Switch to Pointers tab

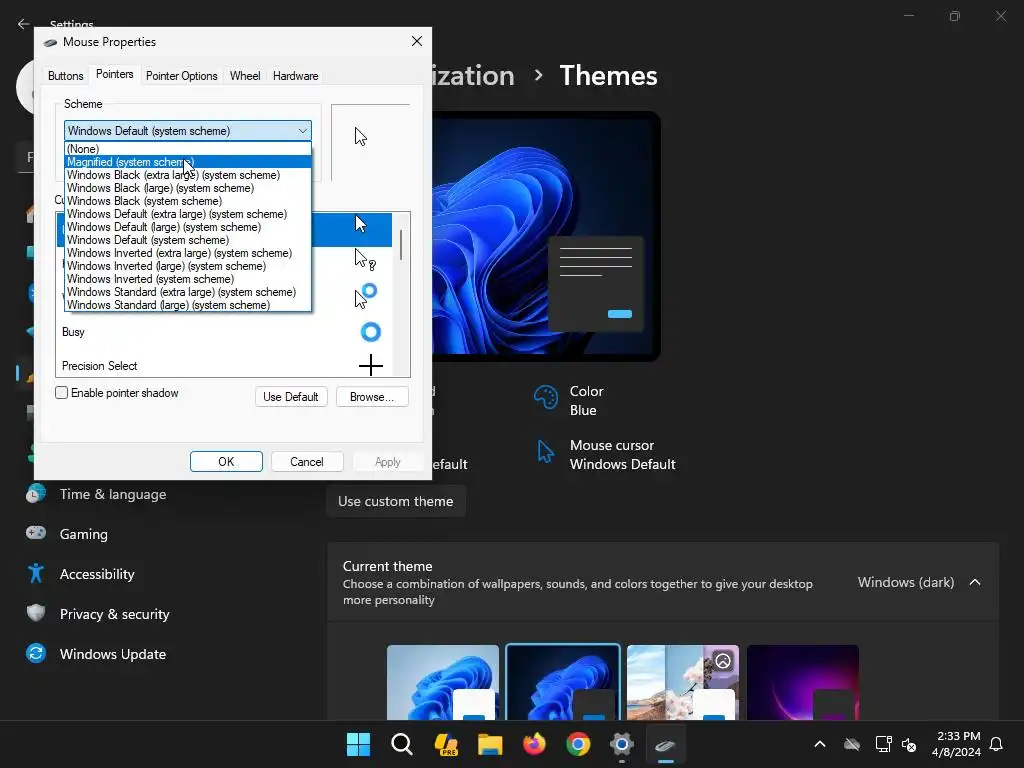(x=114, y=74)
